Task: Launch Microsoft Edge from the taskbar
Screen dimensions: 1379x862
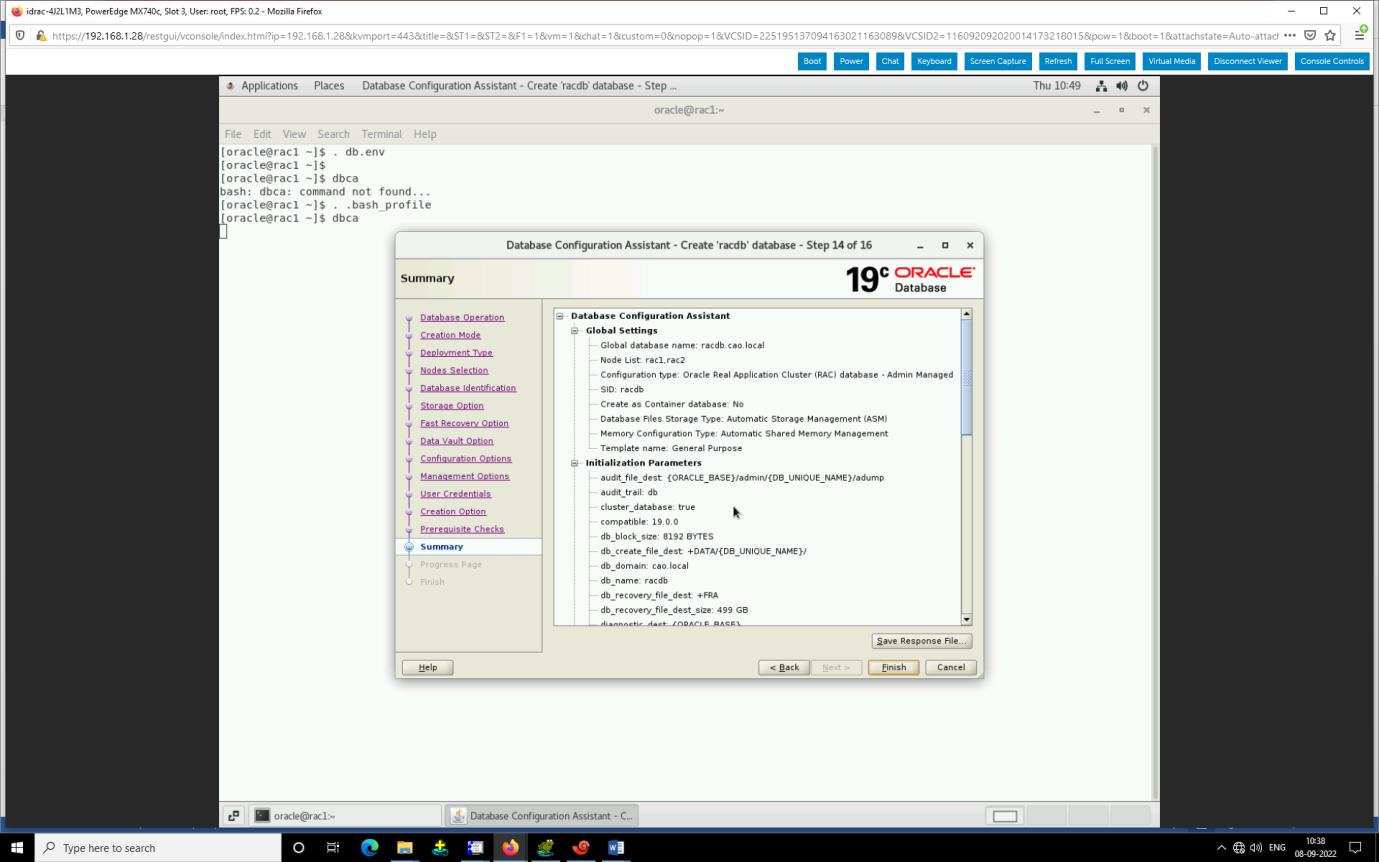Action: 369,848
